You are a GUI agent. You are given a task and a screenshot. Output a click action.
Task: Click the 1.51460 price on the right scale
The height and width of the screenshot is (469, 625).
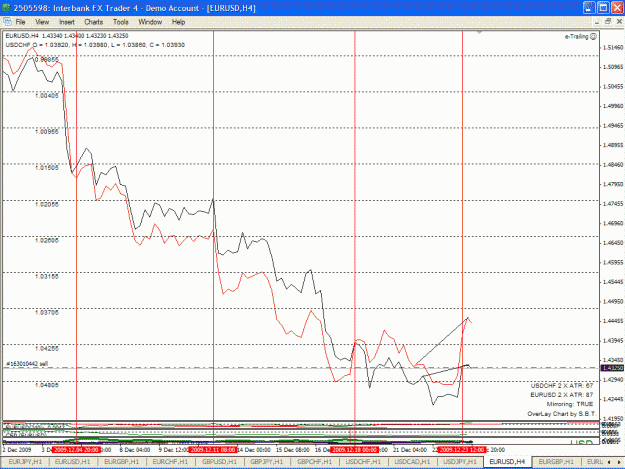point(613,47)
